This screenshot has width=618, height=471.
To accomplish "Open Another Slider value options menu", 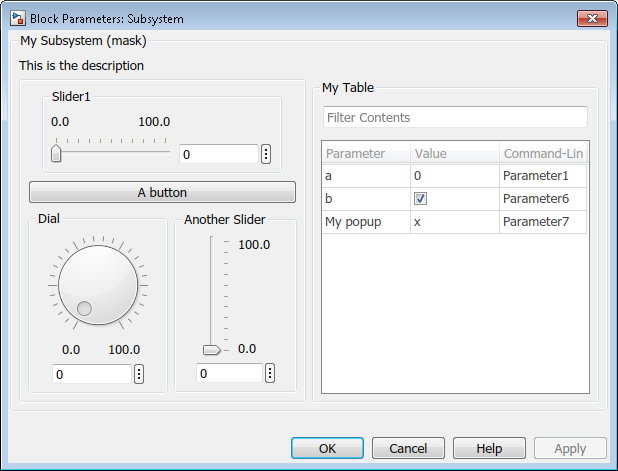I will pyautogui.click(x=269, y=374).
